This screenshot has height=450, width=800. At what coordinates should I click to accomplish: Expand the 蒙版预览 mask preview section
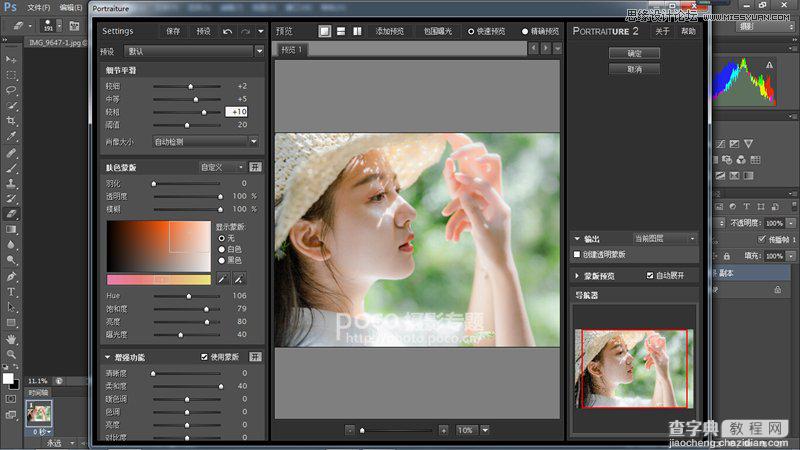[577, 276]
